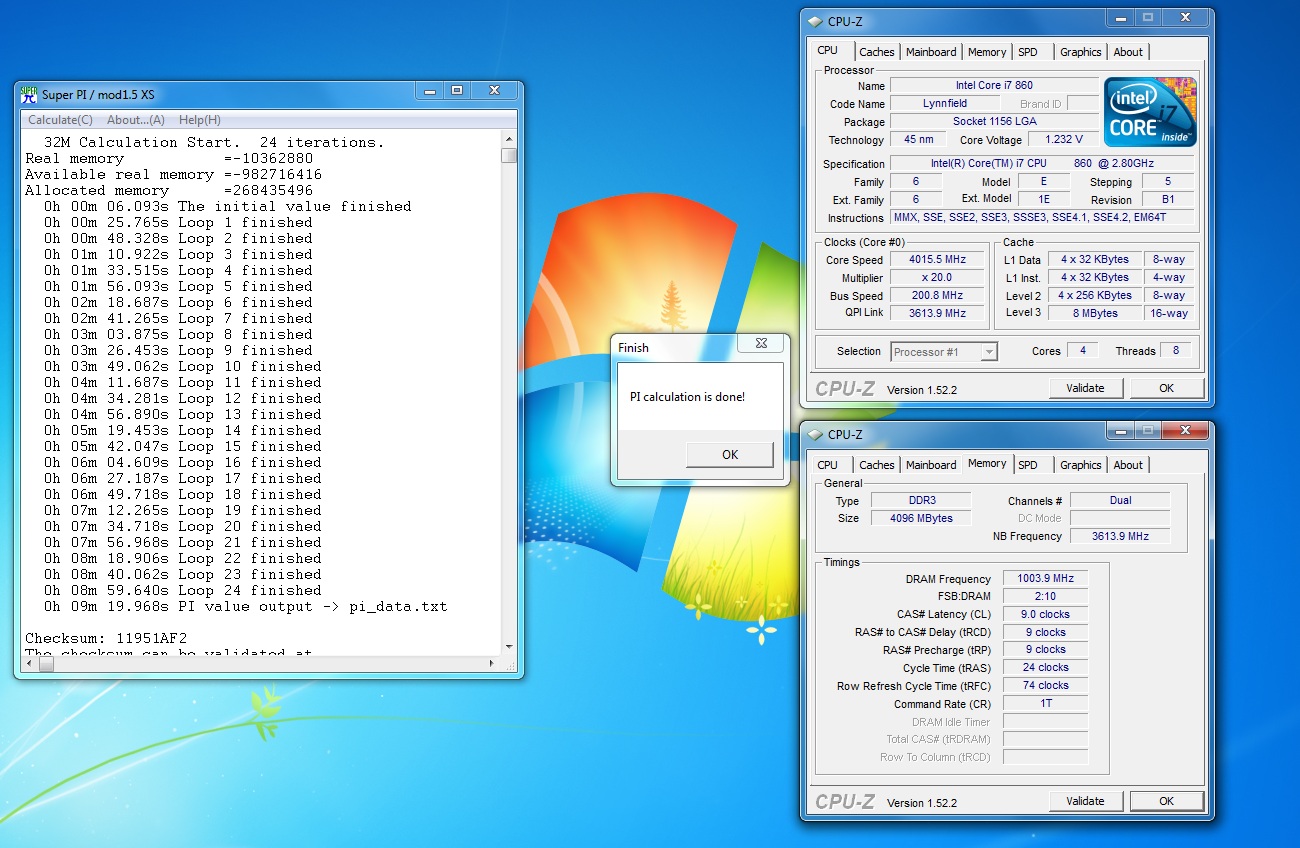This screenshot has width=1300, height=848.
Task: Switch to Mainboard tab in upper CPU-Z window
Action: (931, 52)
